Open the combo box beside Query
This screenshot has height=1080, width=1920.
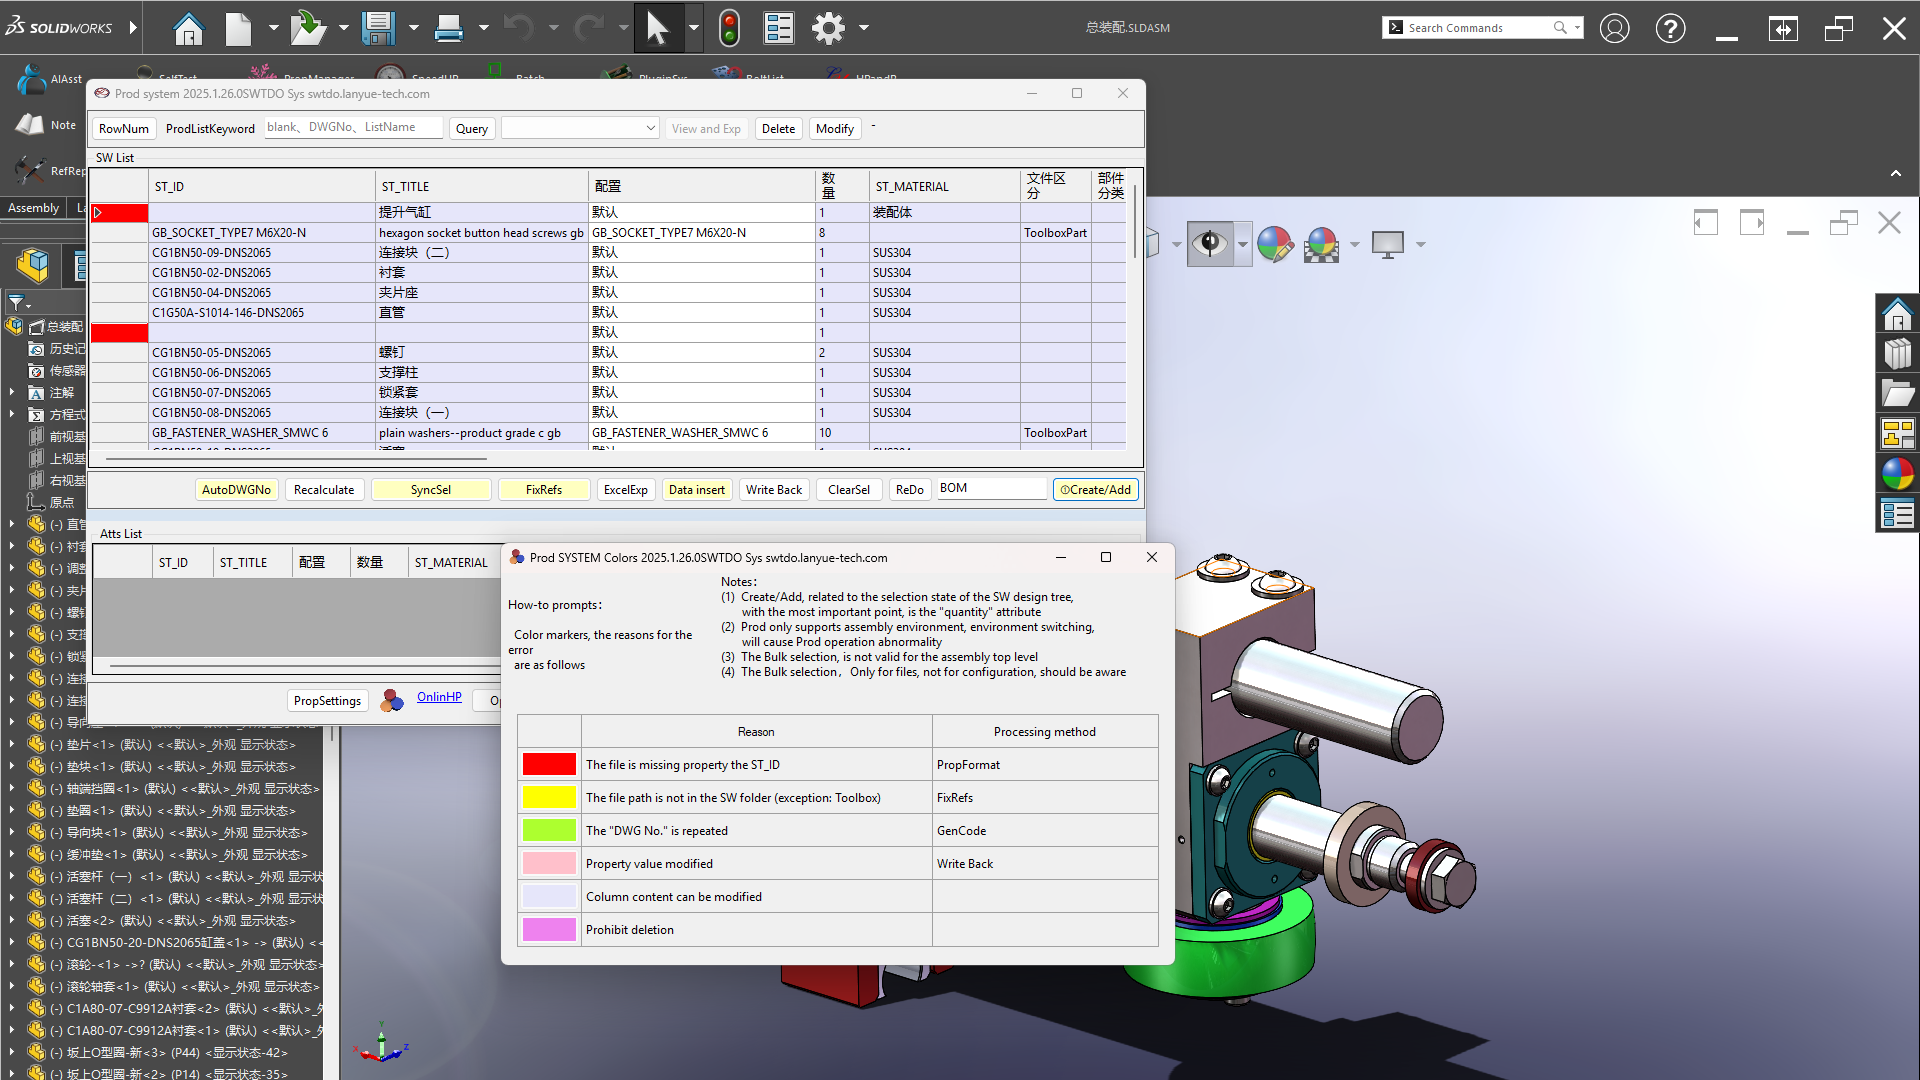click(580, 128)
